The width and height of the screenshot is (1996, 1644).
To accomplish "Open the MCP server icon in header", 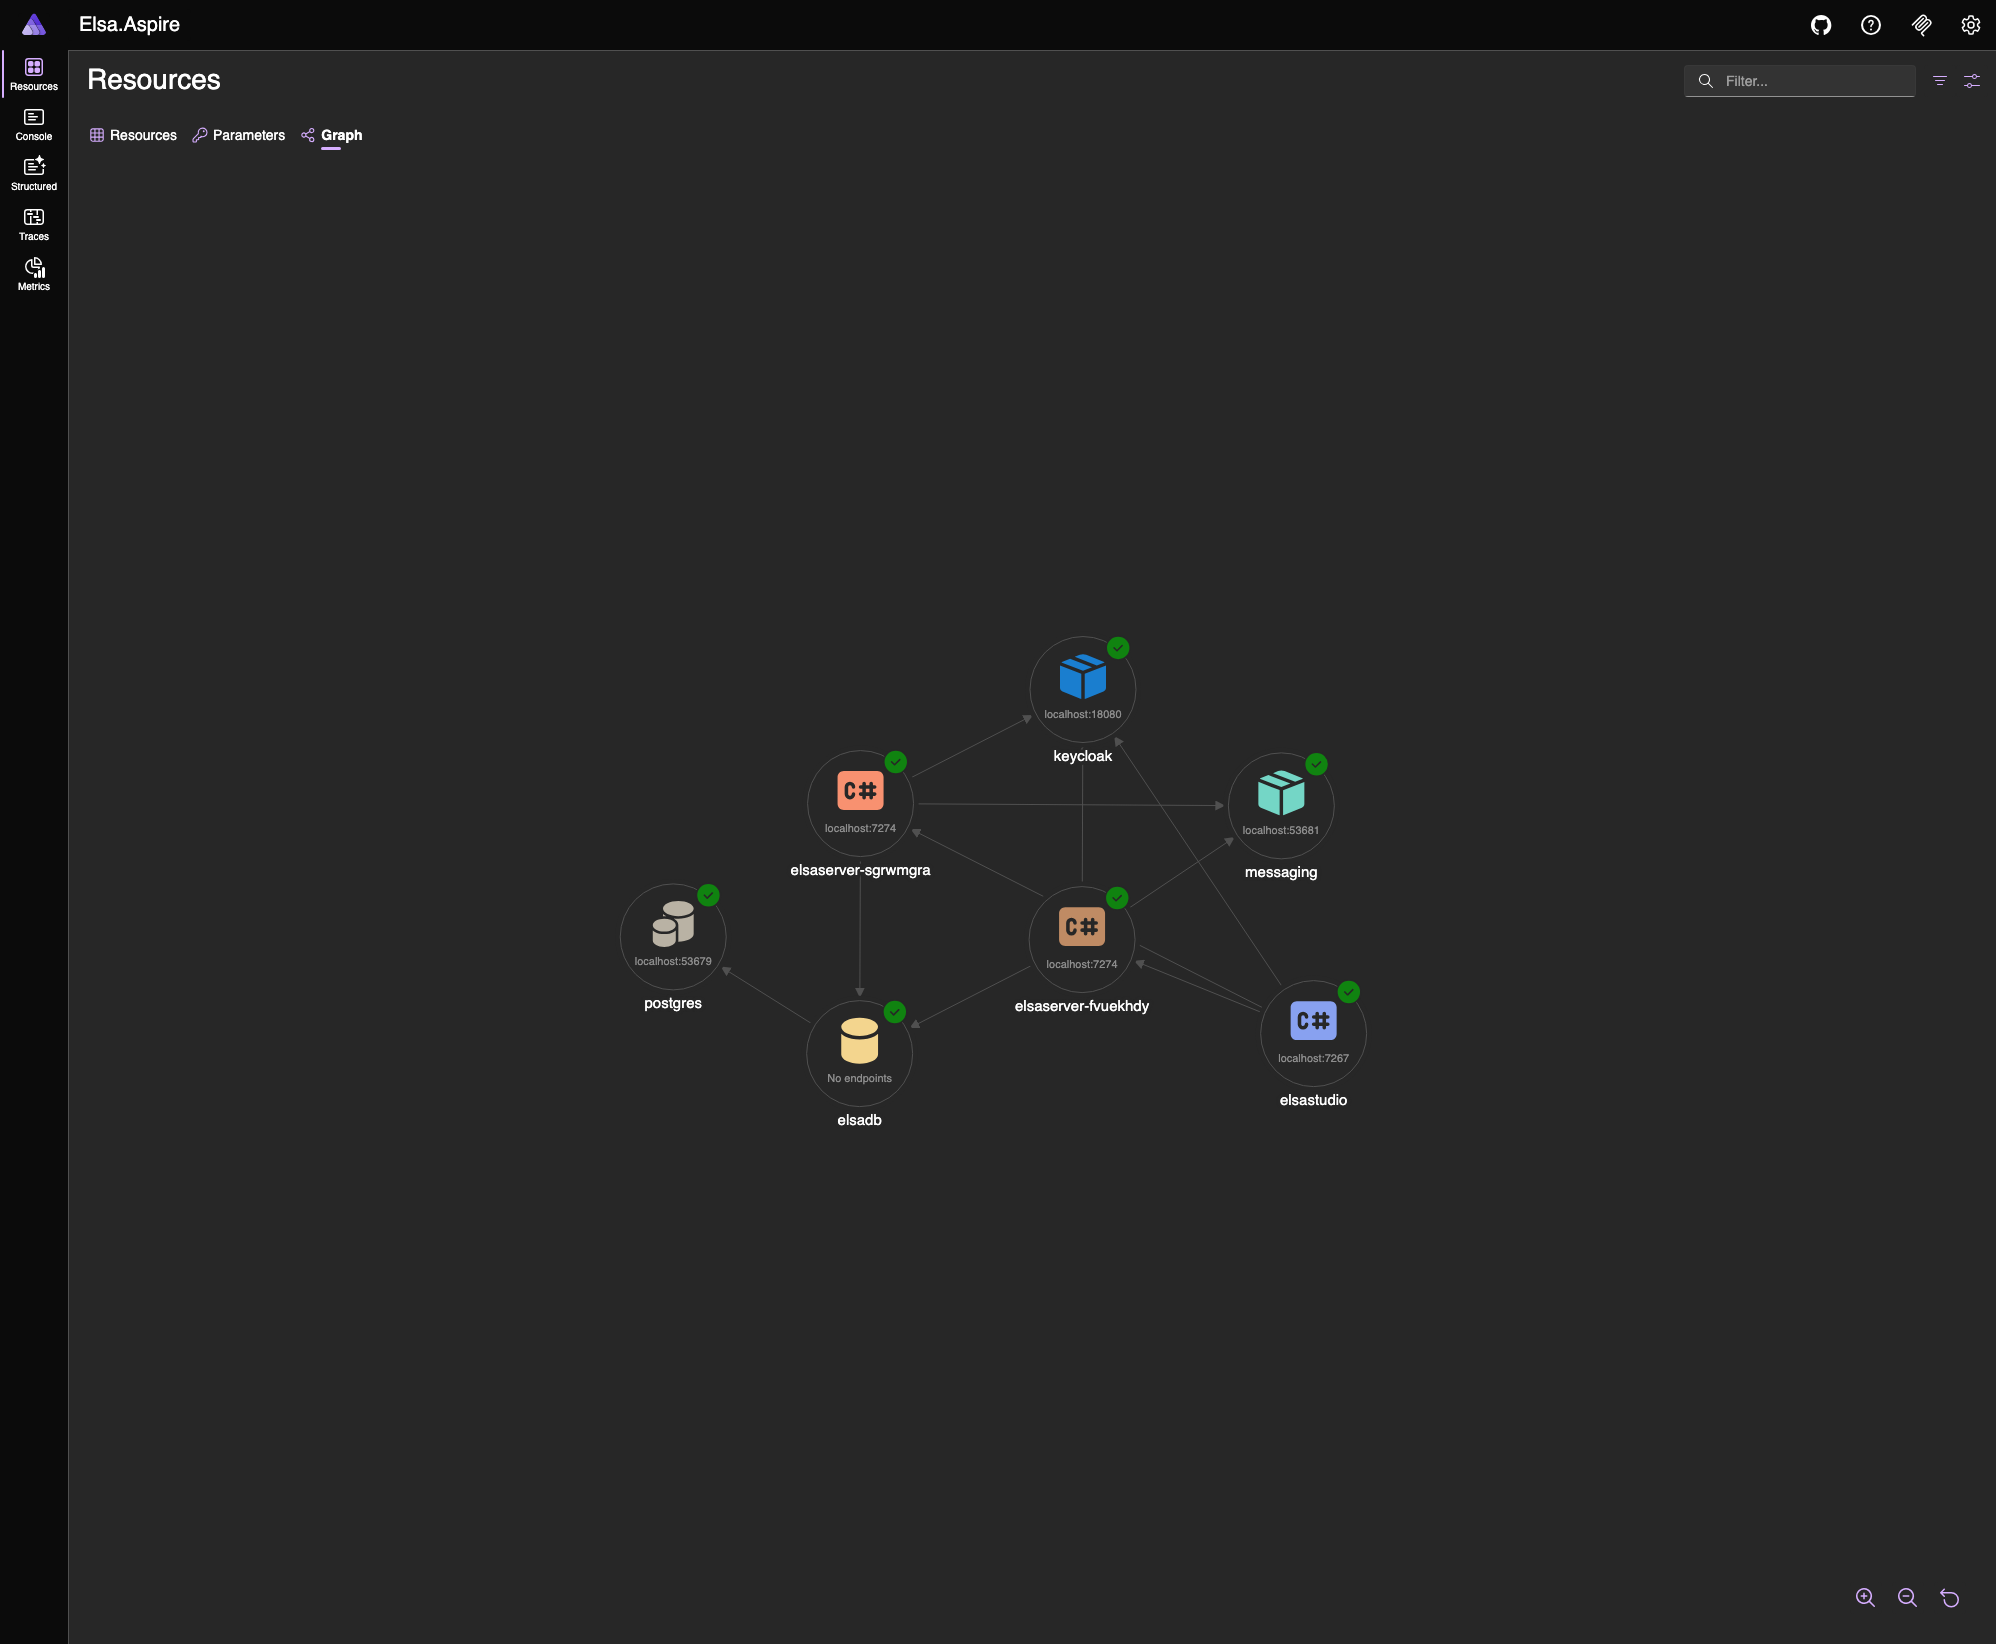I will tap(1921, 25).
